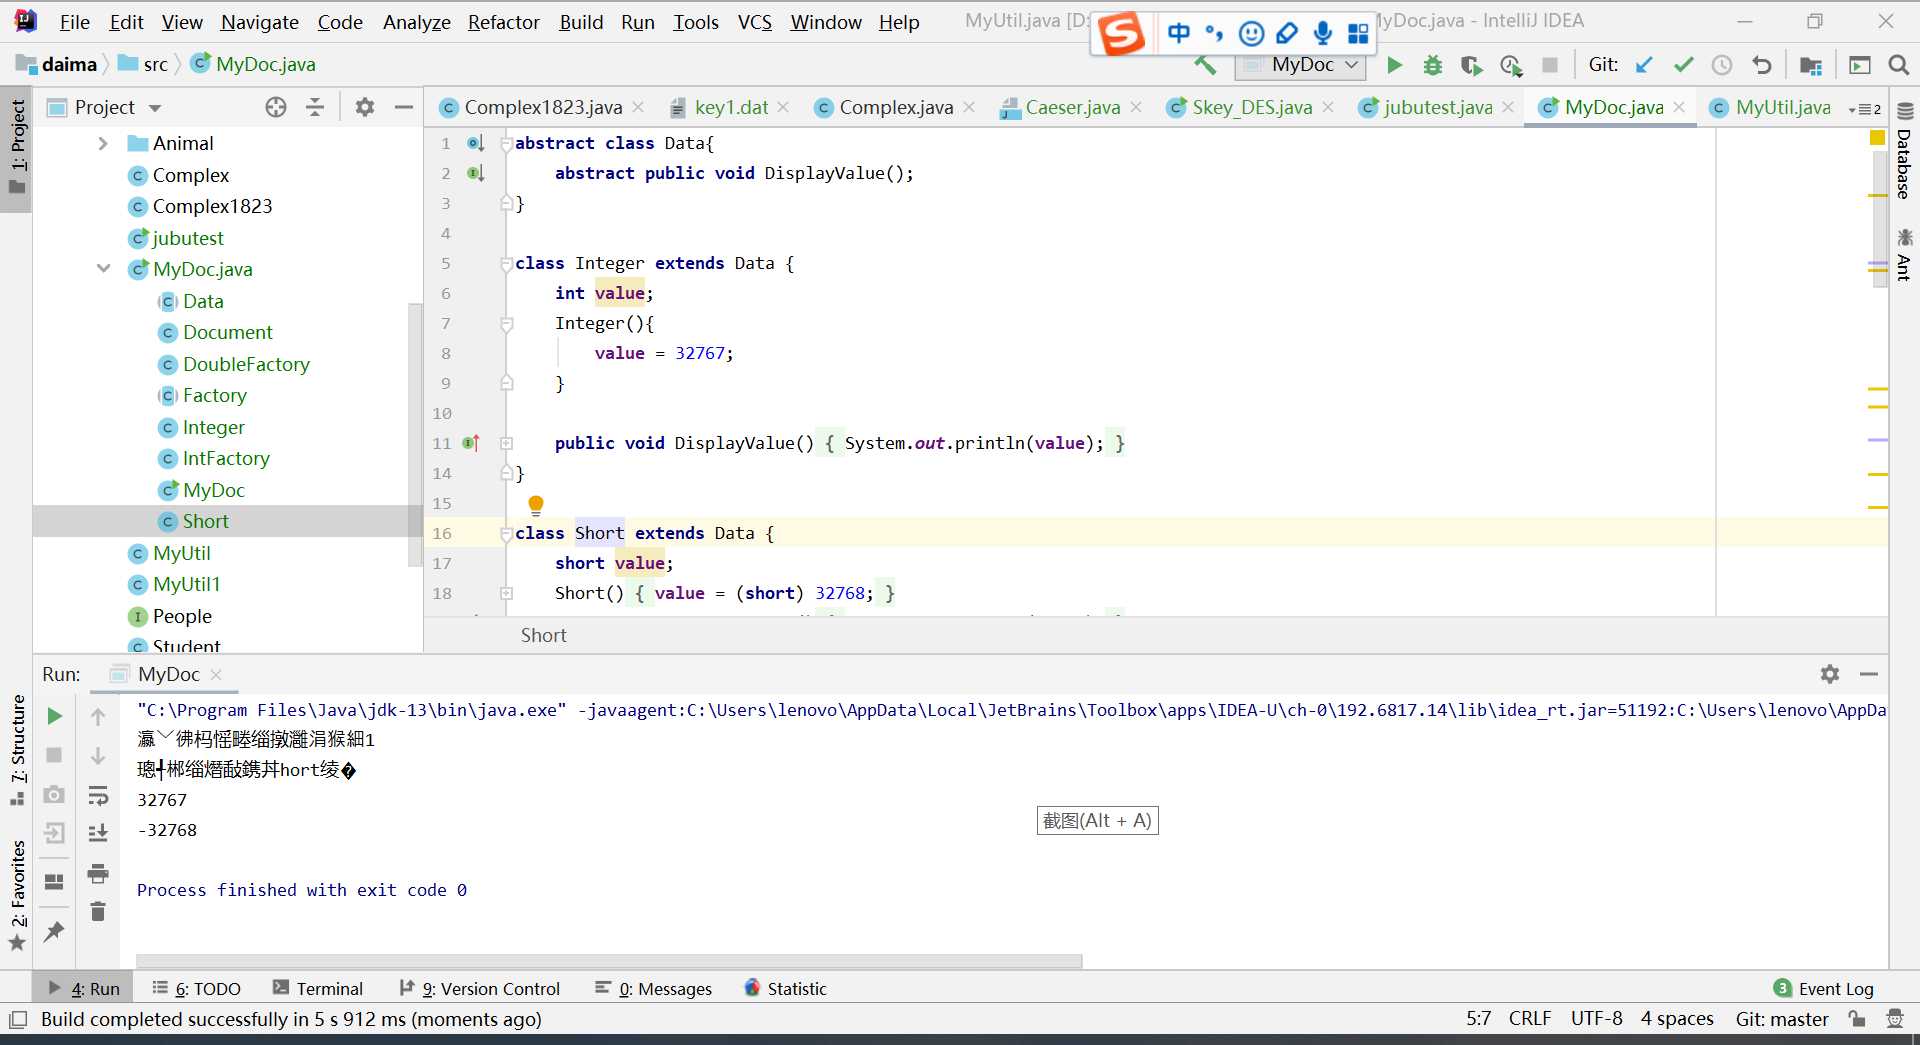Open Project Structure icon in toolbar
Screen dimensions: 1920x1045
(1811, 65)
